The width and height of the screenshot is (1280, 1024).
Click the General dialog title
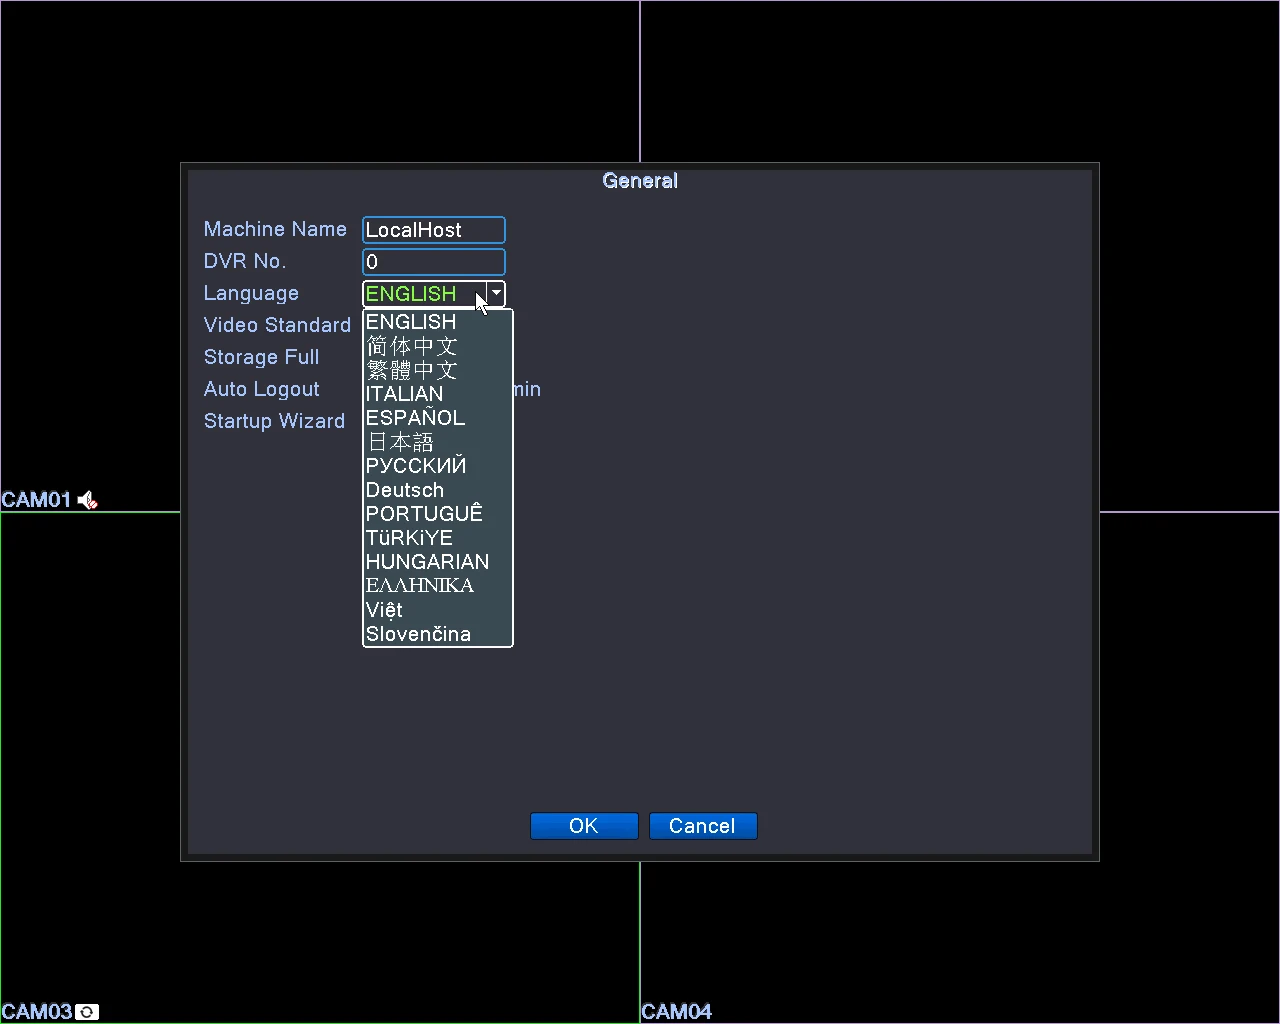click(x=640, y=181)
